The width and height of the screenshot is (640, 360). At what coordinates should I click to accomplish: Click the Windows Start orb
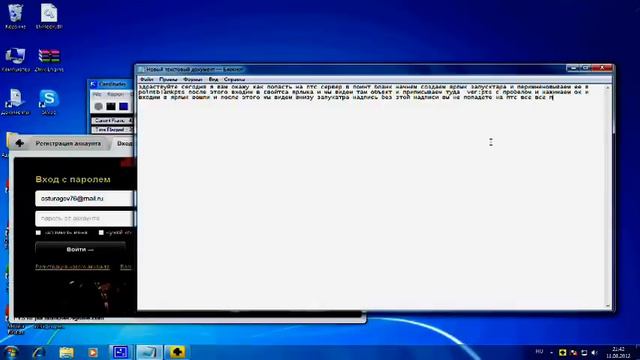point(11,352)
